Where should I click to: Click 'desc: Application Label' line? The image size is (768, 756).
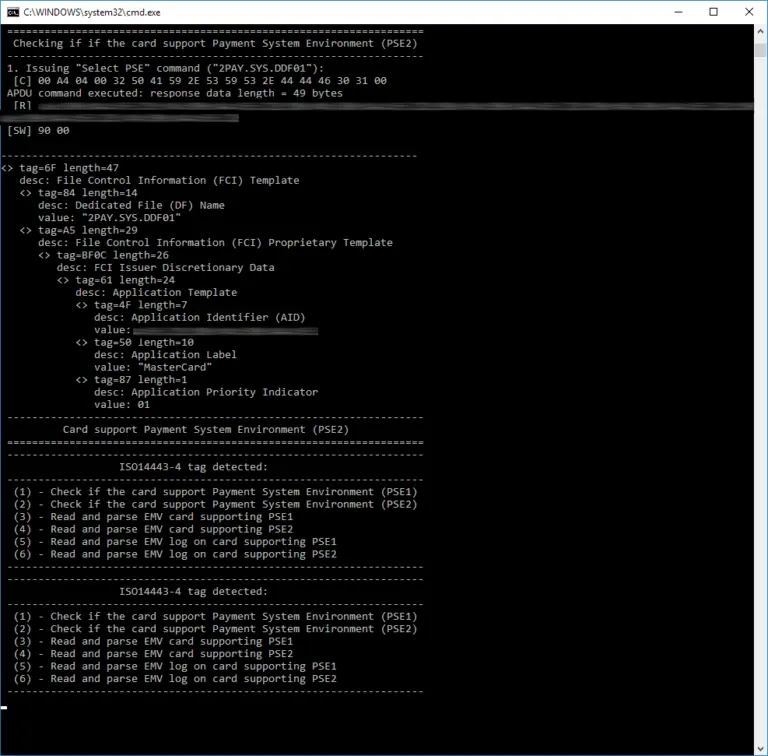click(166, 355)
